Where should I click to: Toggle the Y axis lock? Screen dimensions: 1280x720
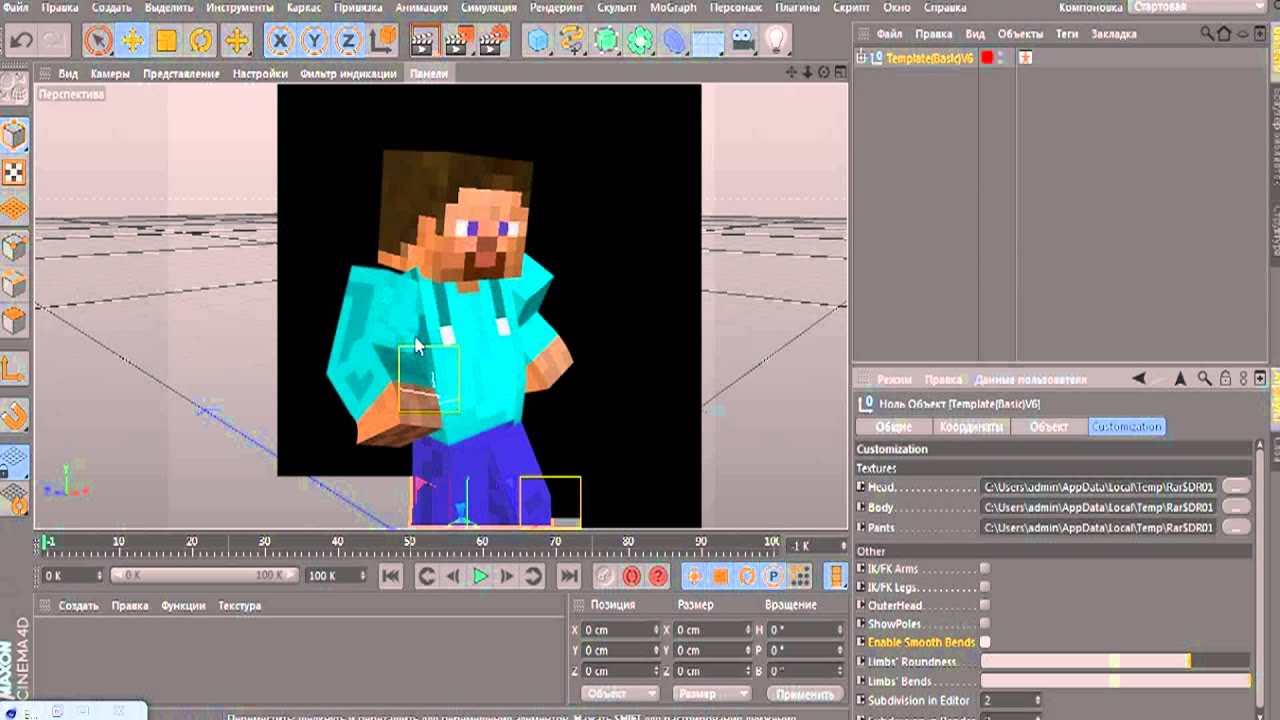click(x=314, y=41)
